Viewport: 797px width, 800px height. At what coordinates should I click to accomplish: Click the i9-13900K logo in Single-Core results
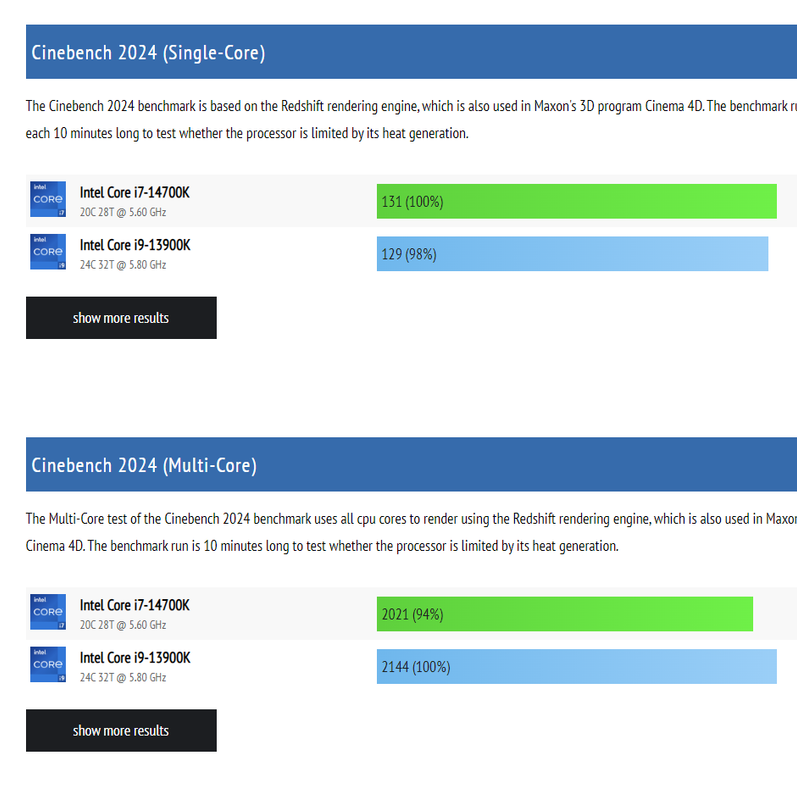(x=48, y=252)
